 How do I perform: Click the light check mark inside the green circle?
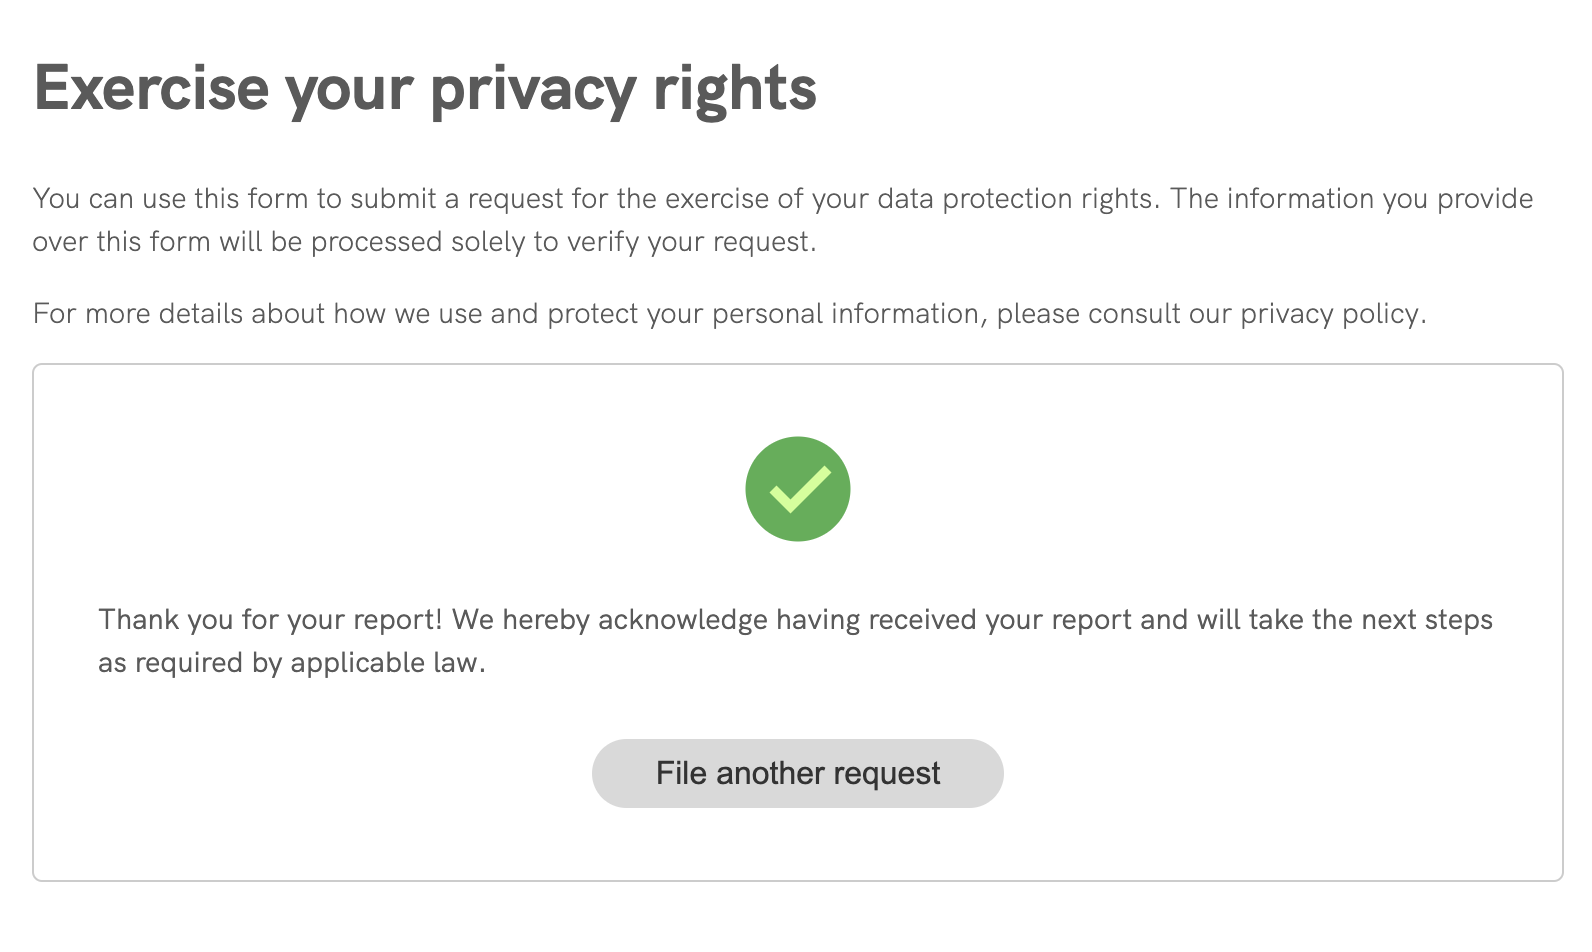click(799, 489)
